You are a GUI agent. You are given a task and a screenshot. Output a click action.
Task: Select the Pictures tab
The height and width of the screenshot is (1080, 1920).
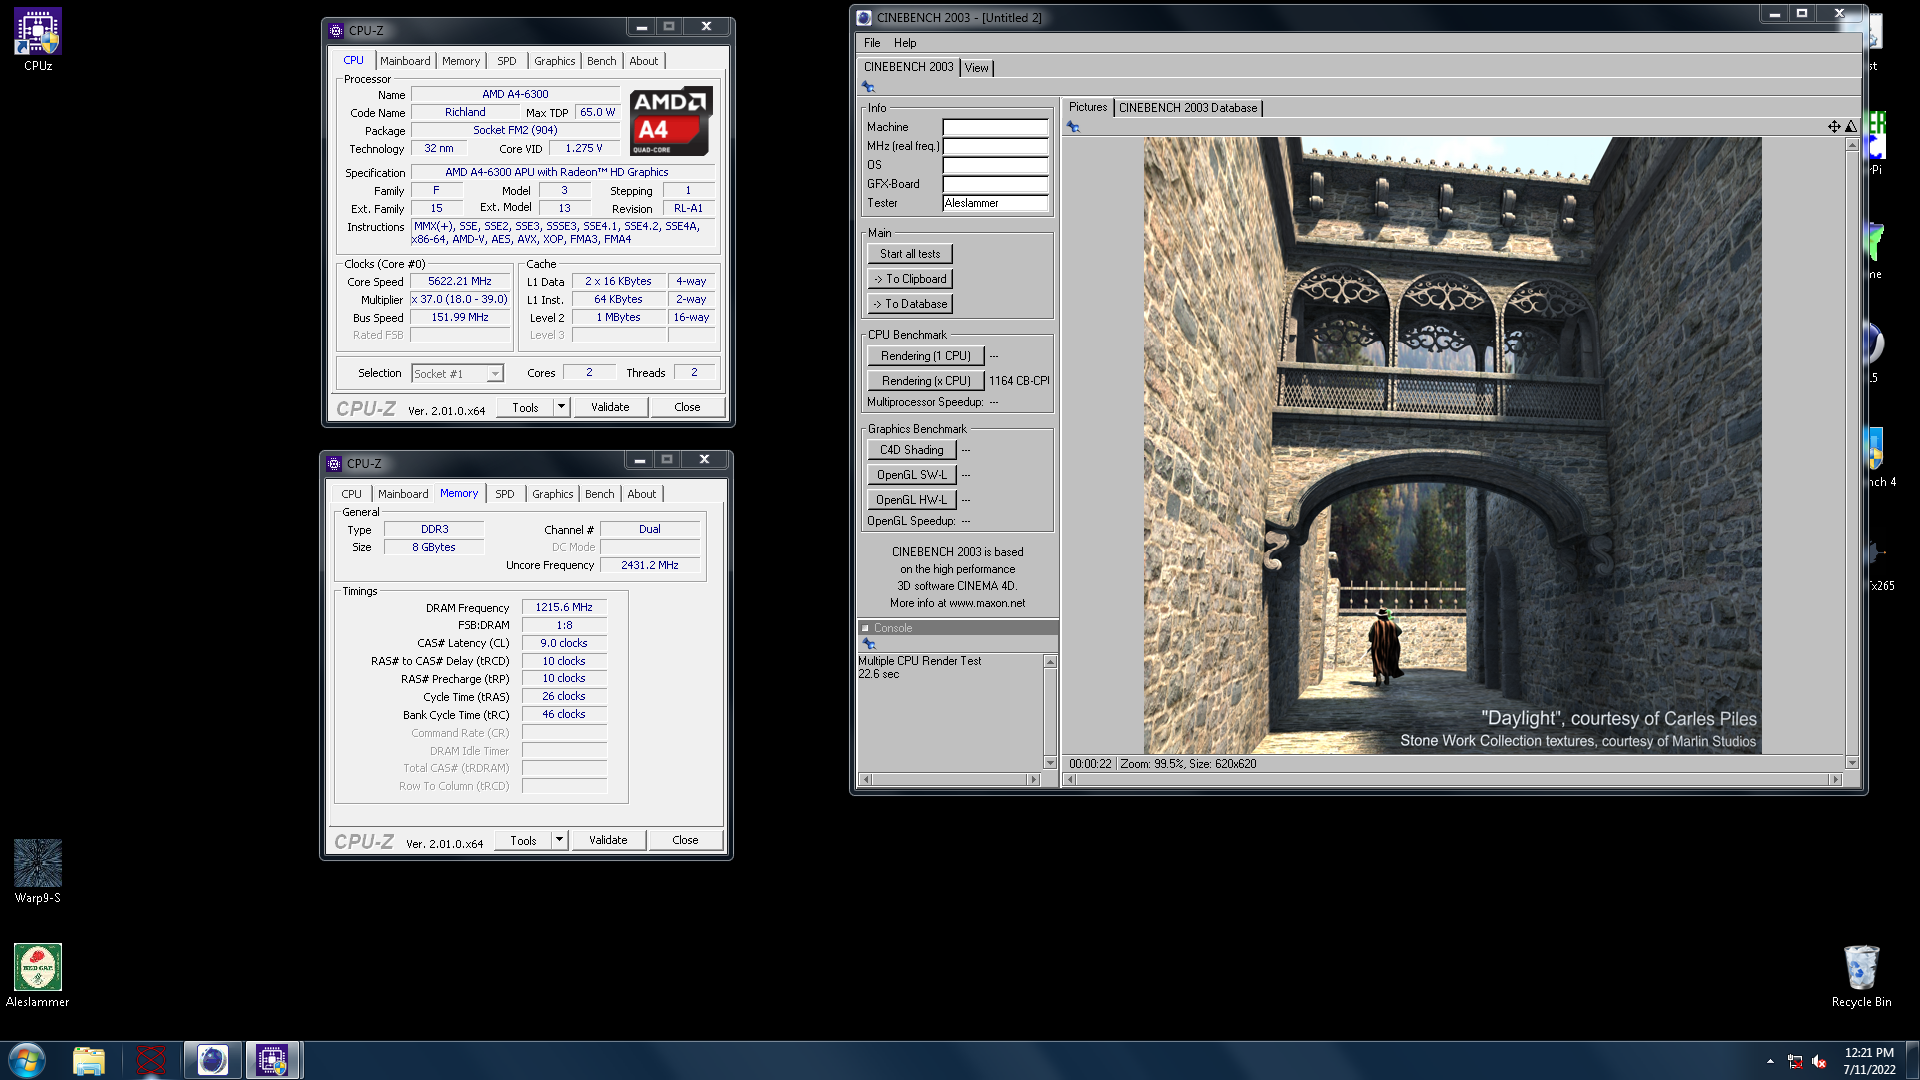(x=1088, y=107)
